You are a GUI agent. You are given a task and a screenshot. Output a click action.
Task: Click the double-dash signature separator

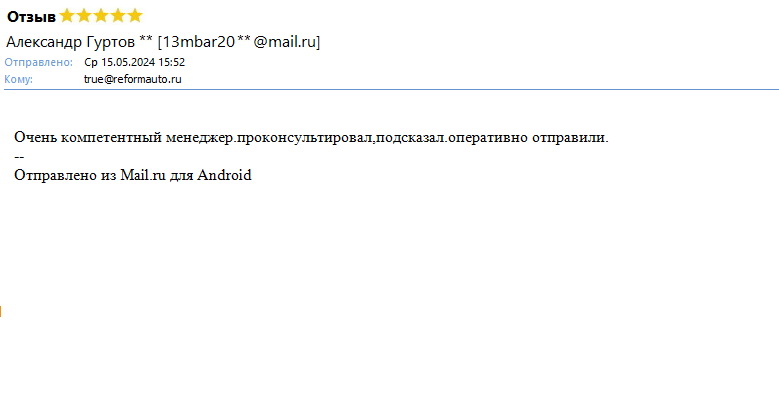point(19,157)
